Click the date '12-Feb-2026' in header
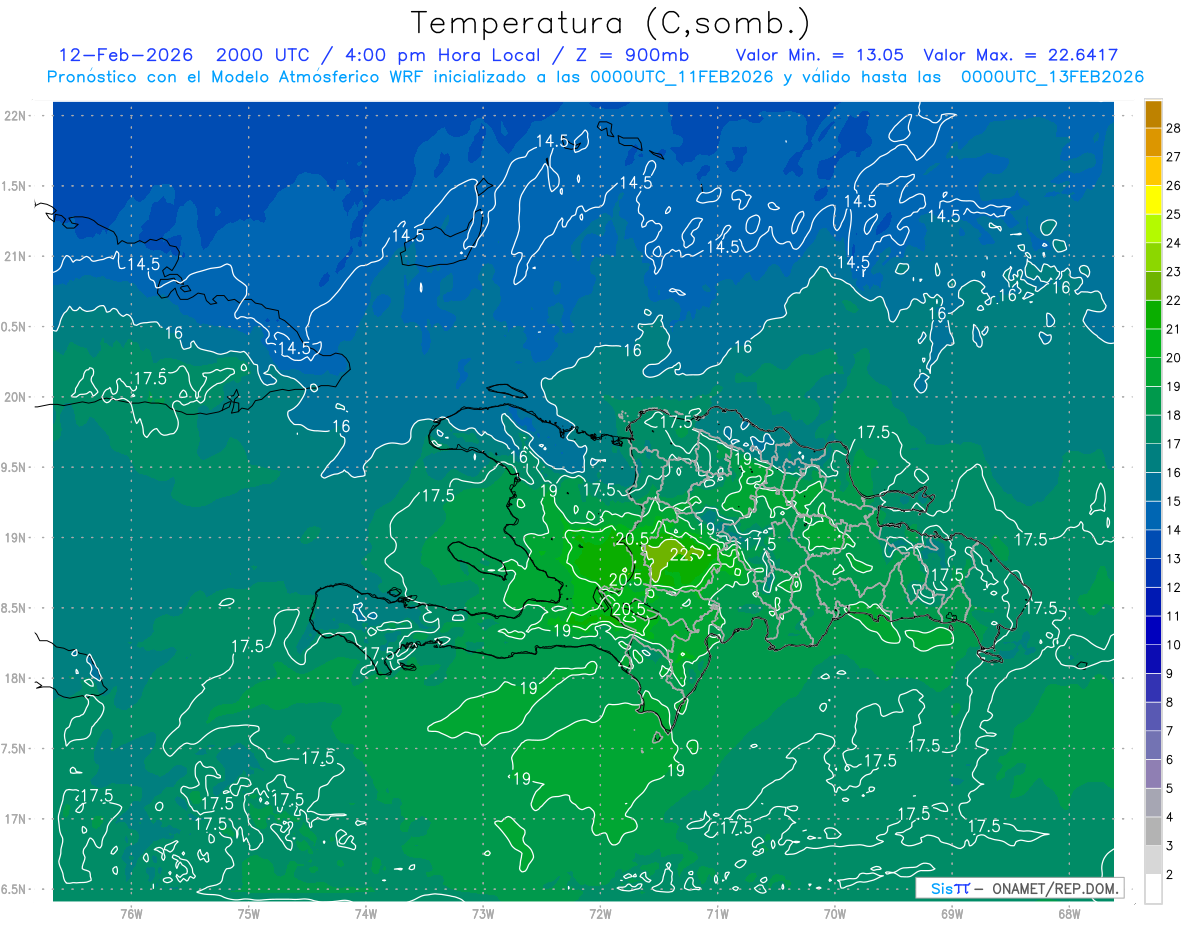The height and width of the screenshot is (927, 1200). [127, 55]
